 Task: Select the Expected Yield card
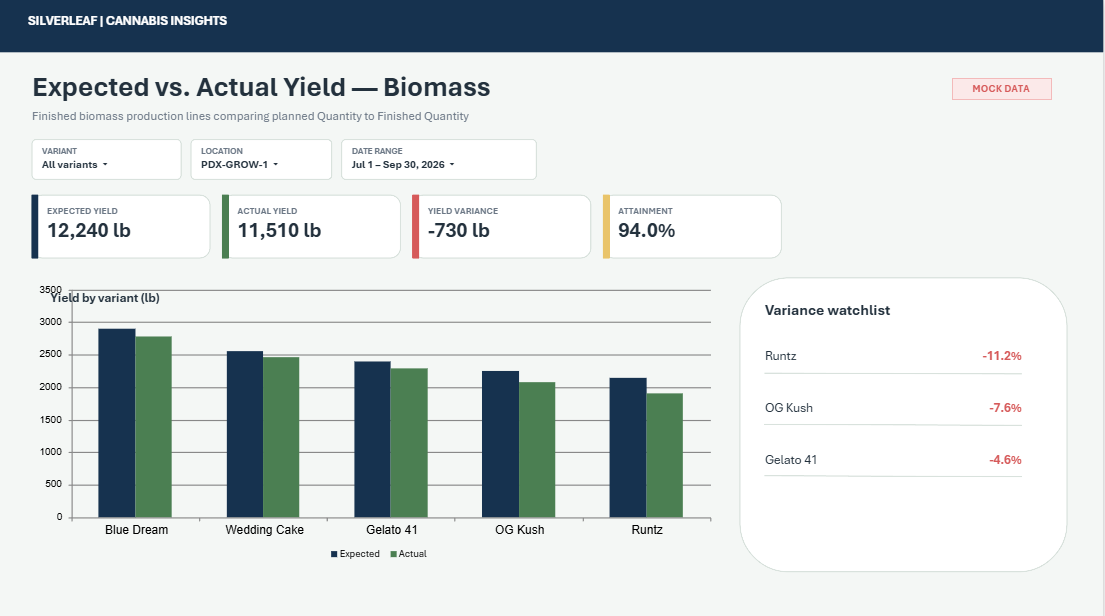tap(121, 227)
